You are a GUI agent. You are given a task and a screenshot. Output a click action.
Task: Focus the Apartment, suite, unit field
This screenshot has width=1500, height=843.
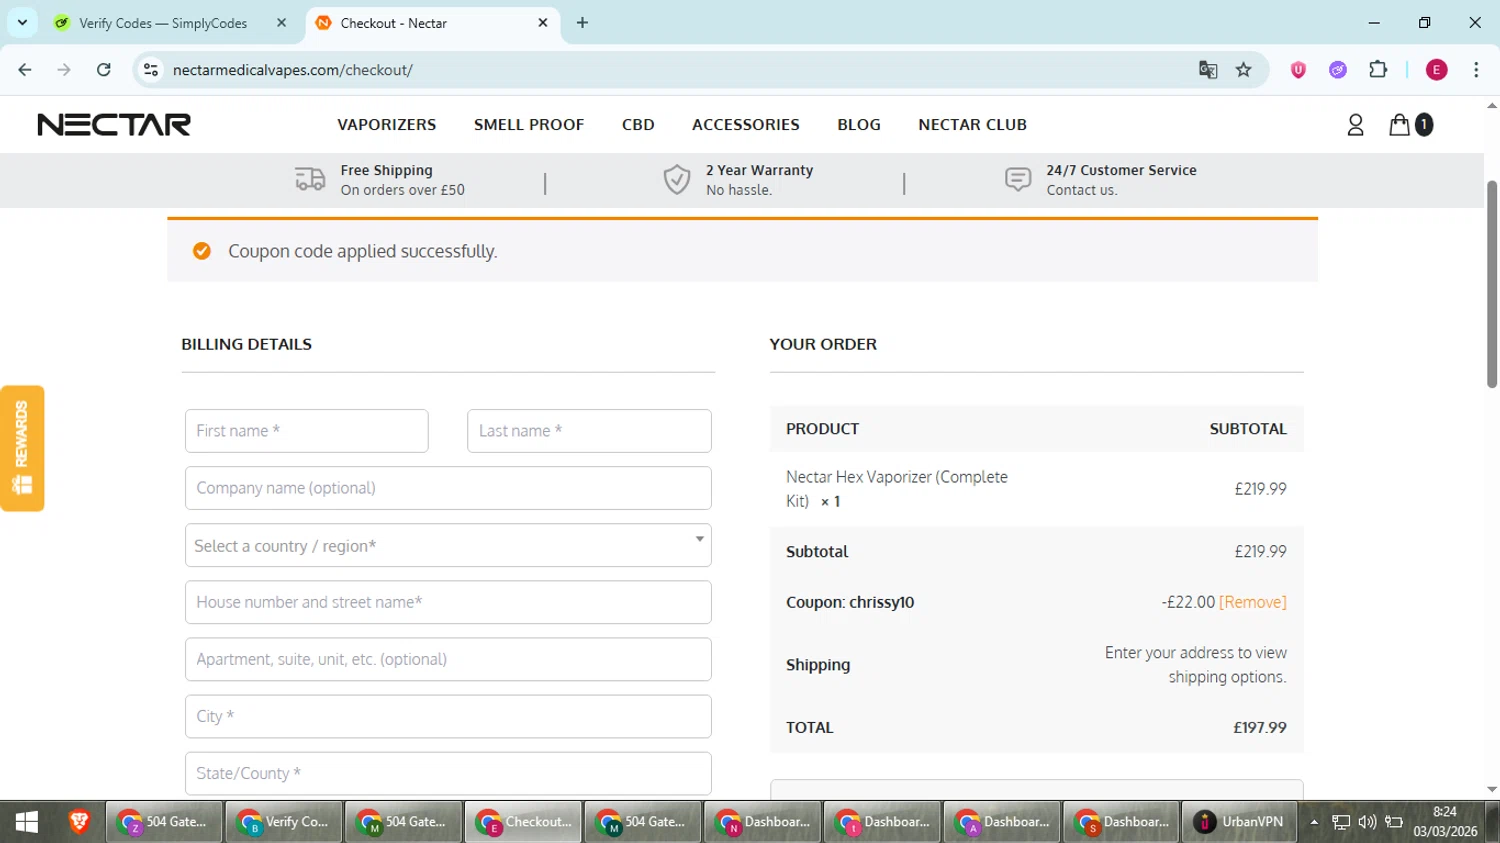point(448,659)
